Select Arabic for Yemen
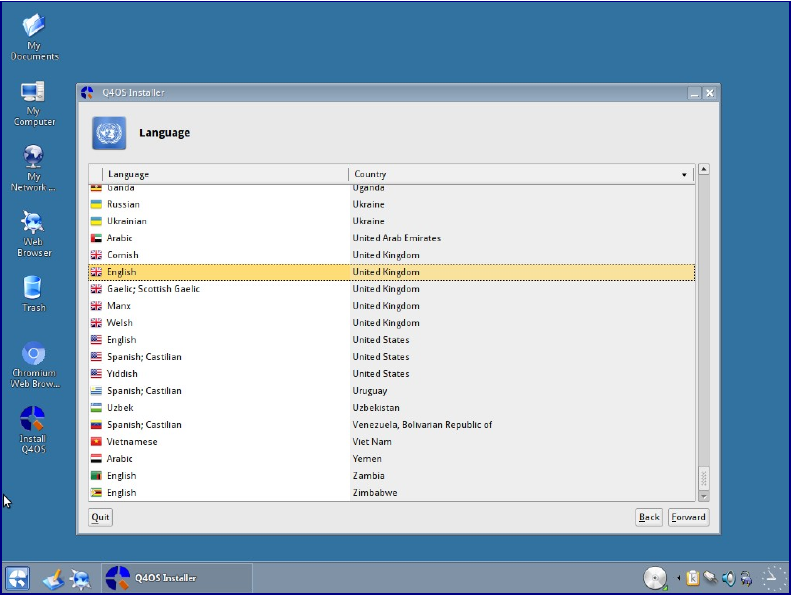The height and width of the screenshot is (595, 791). [391, 459]
